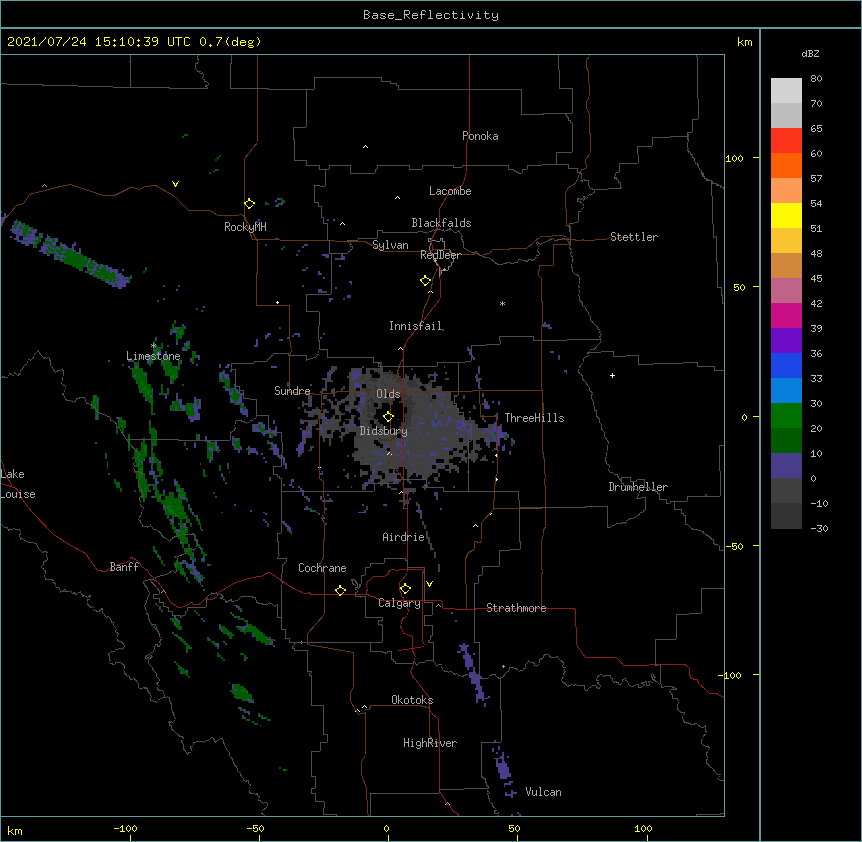Image resolution: width=862 pixels, height=842 pixels.
Task: Click the yellow v marker east of Calgary
Action: (x=429, y=584)
